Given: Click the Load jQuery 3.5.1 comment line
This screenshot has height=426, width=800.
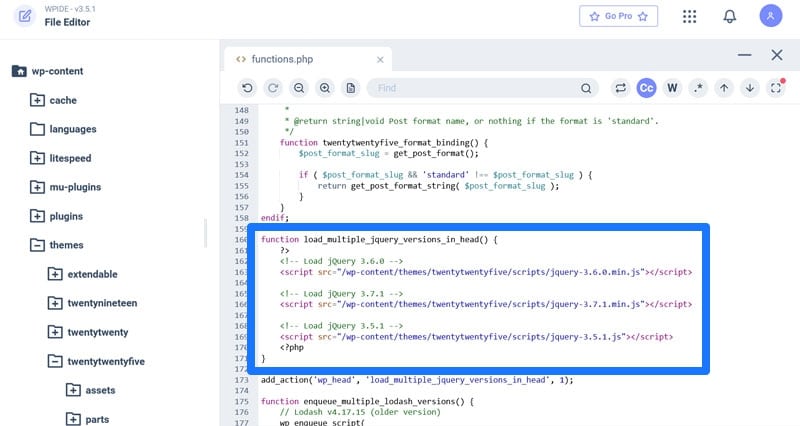Looking at the screenshot, I should (x=341, y=325).
